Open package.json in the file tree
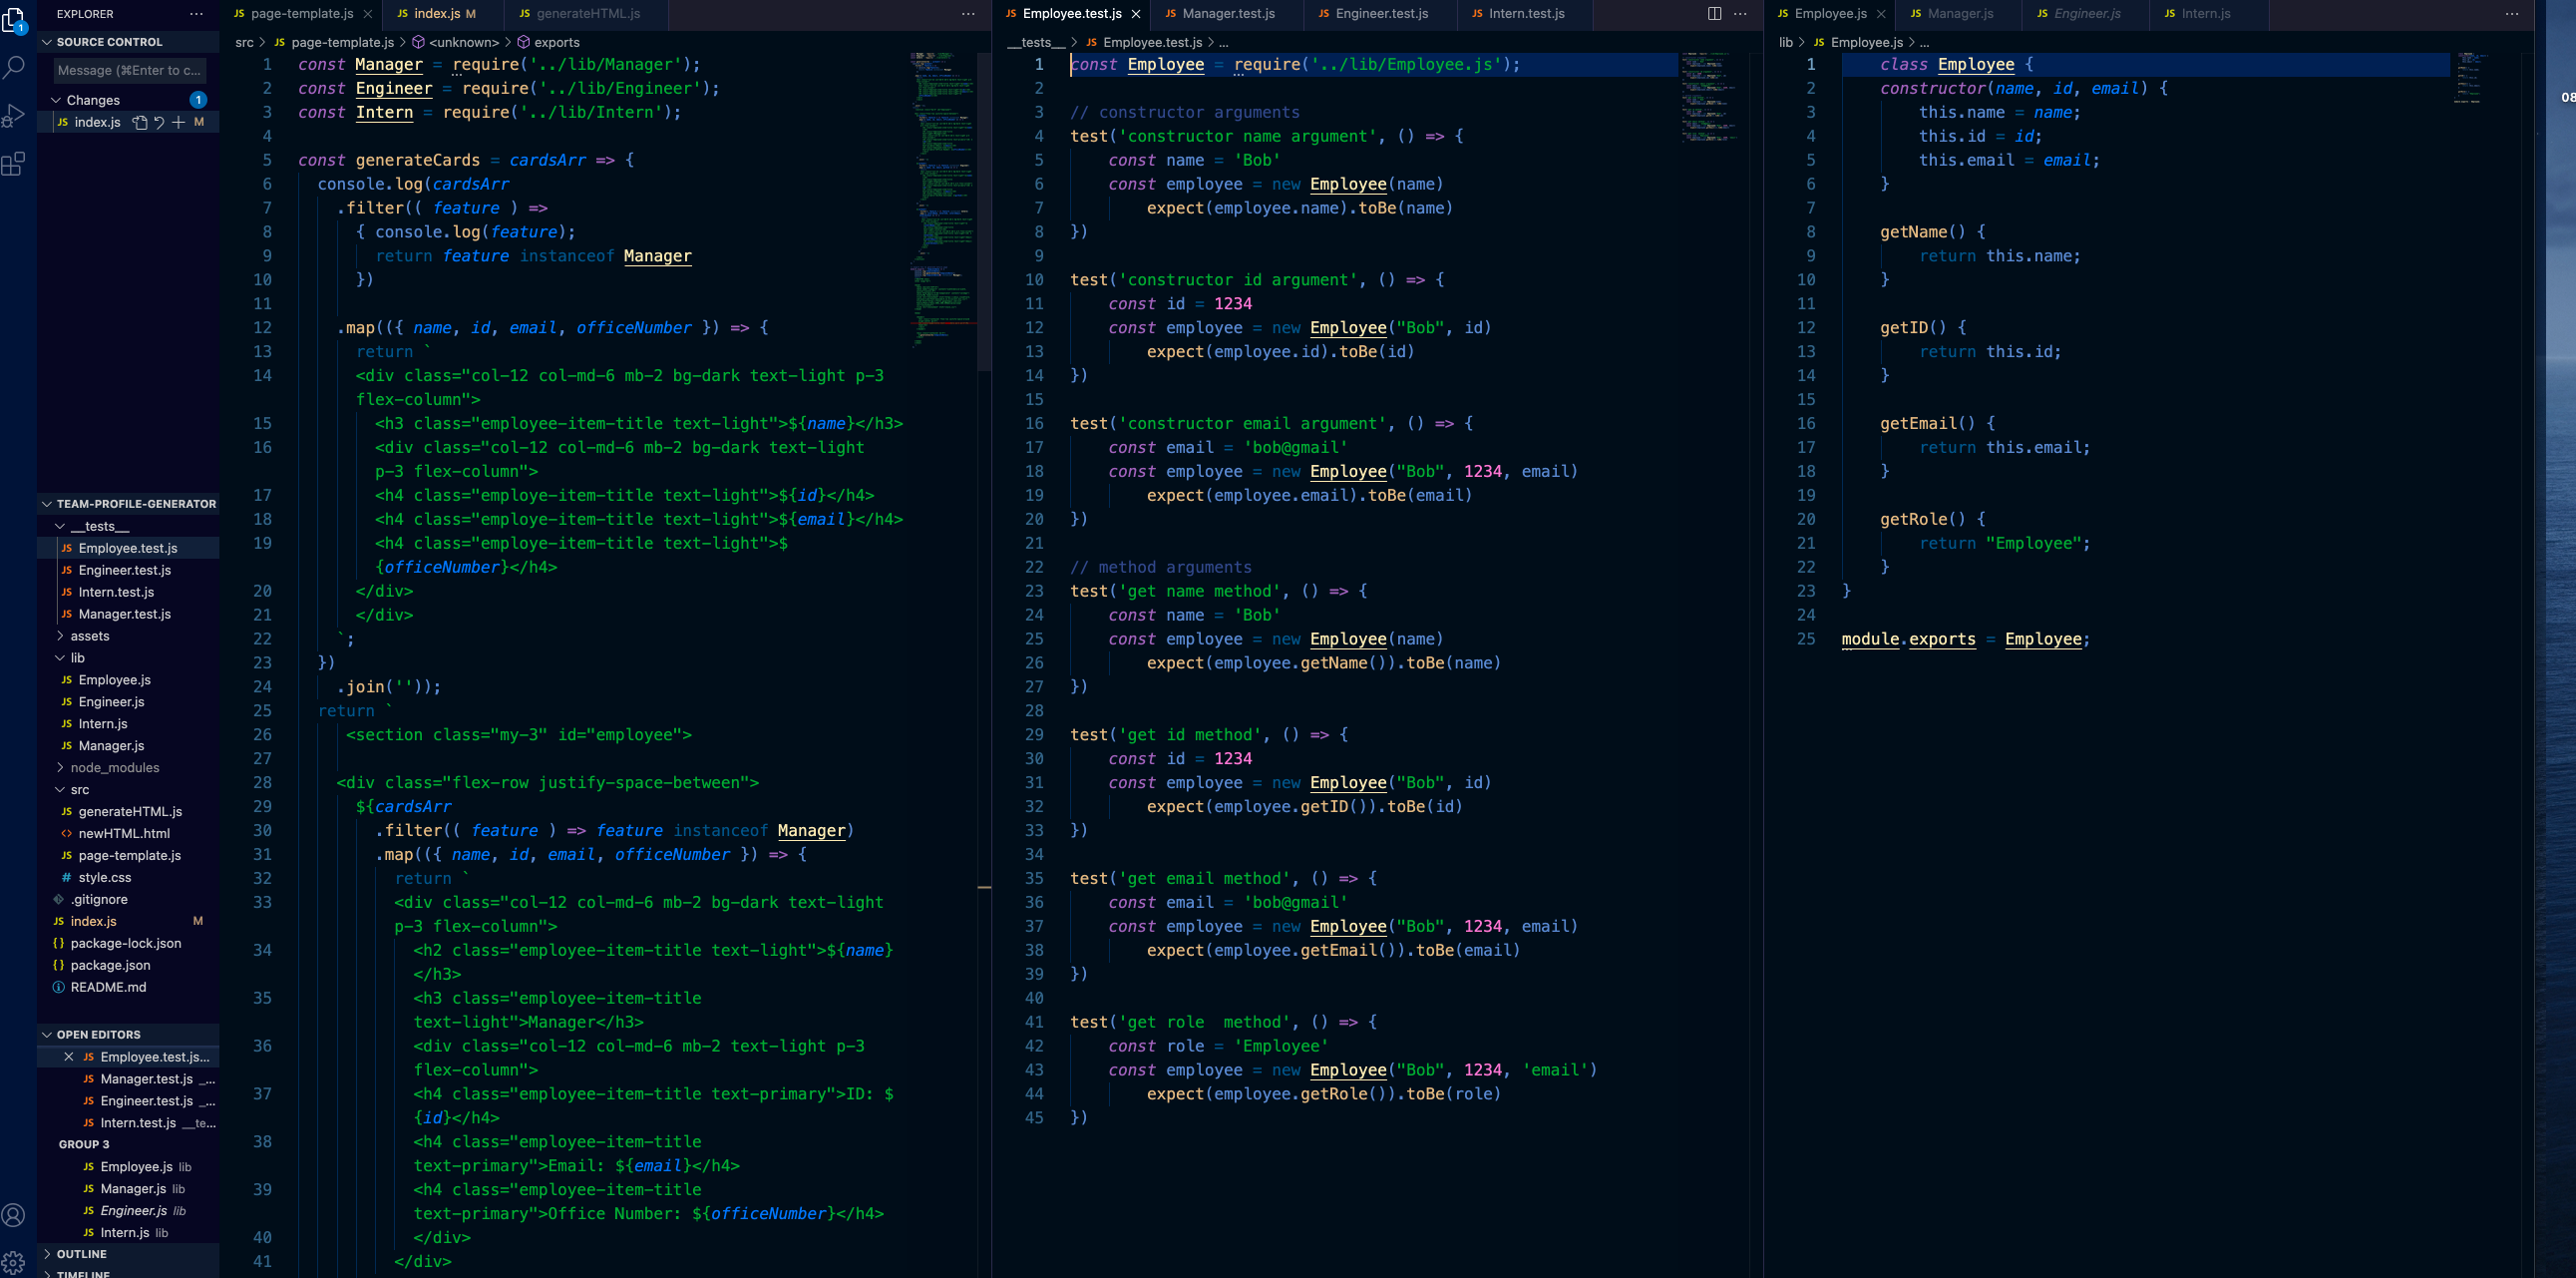 pos(128,966)
